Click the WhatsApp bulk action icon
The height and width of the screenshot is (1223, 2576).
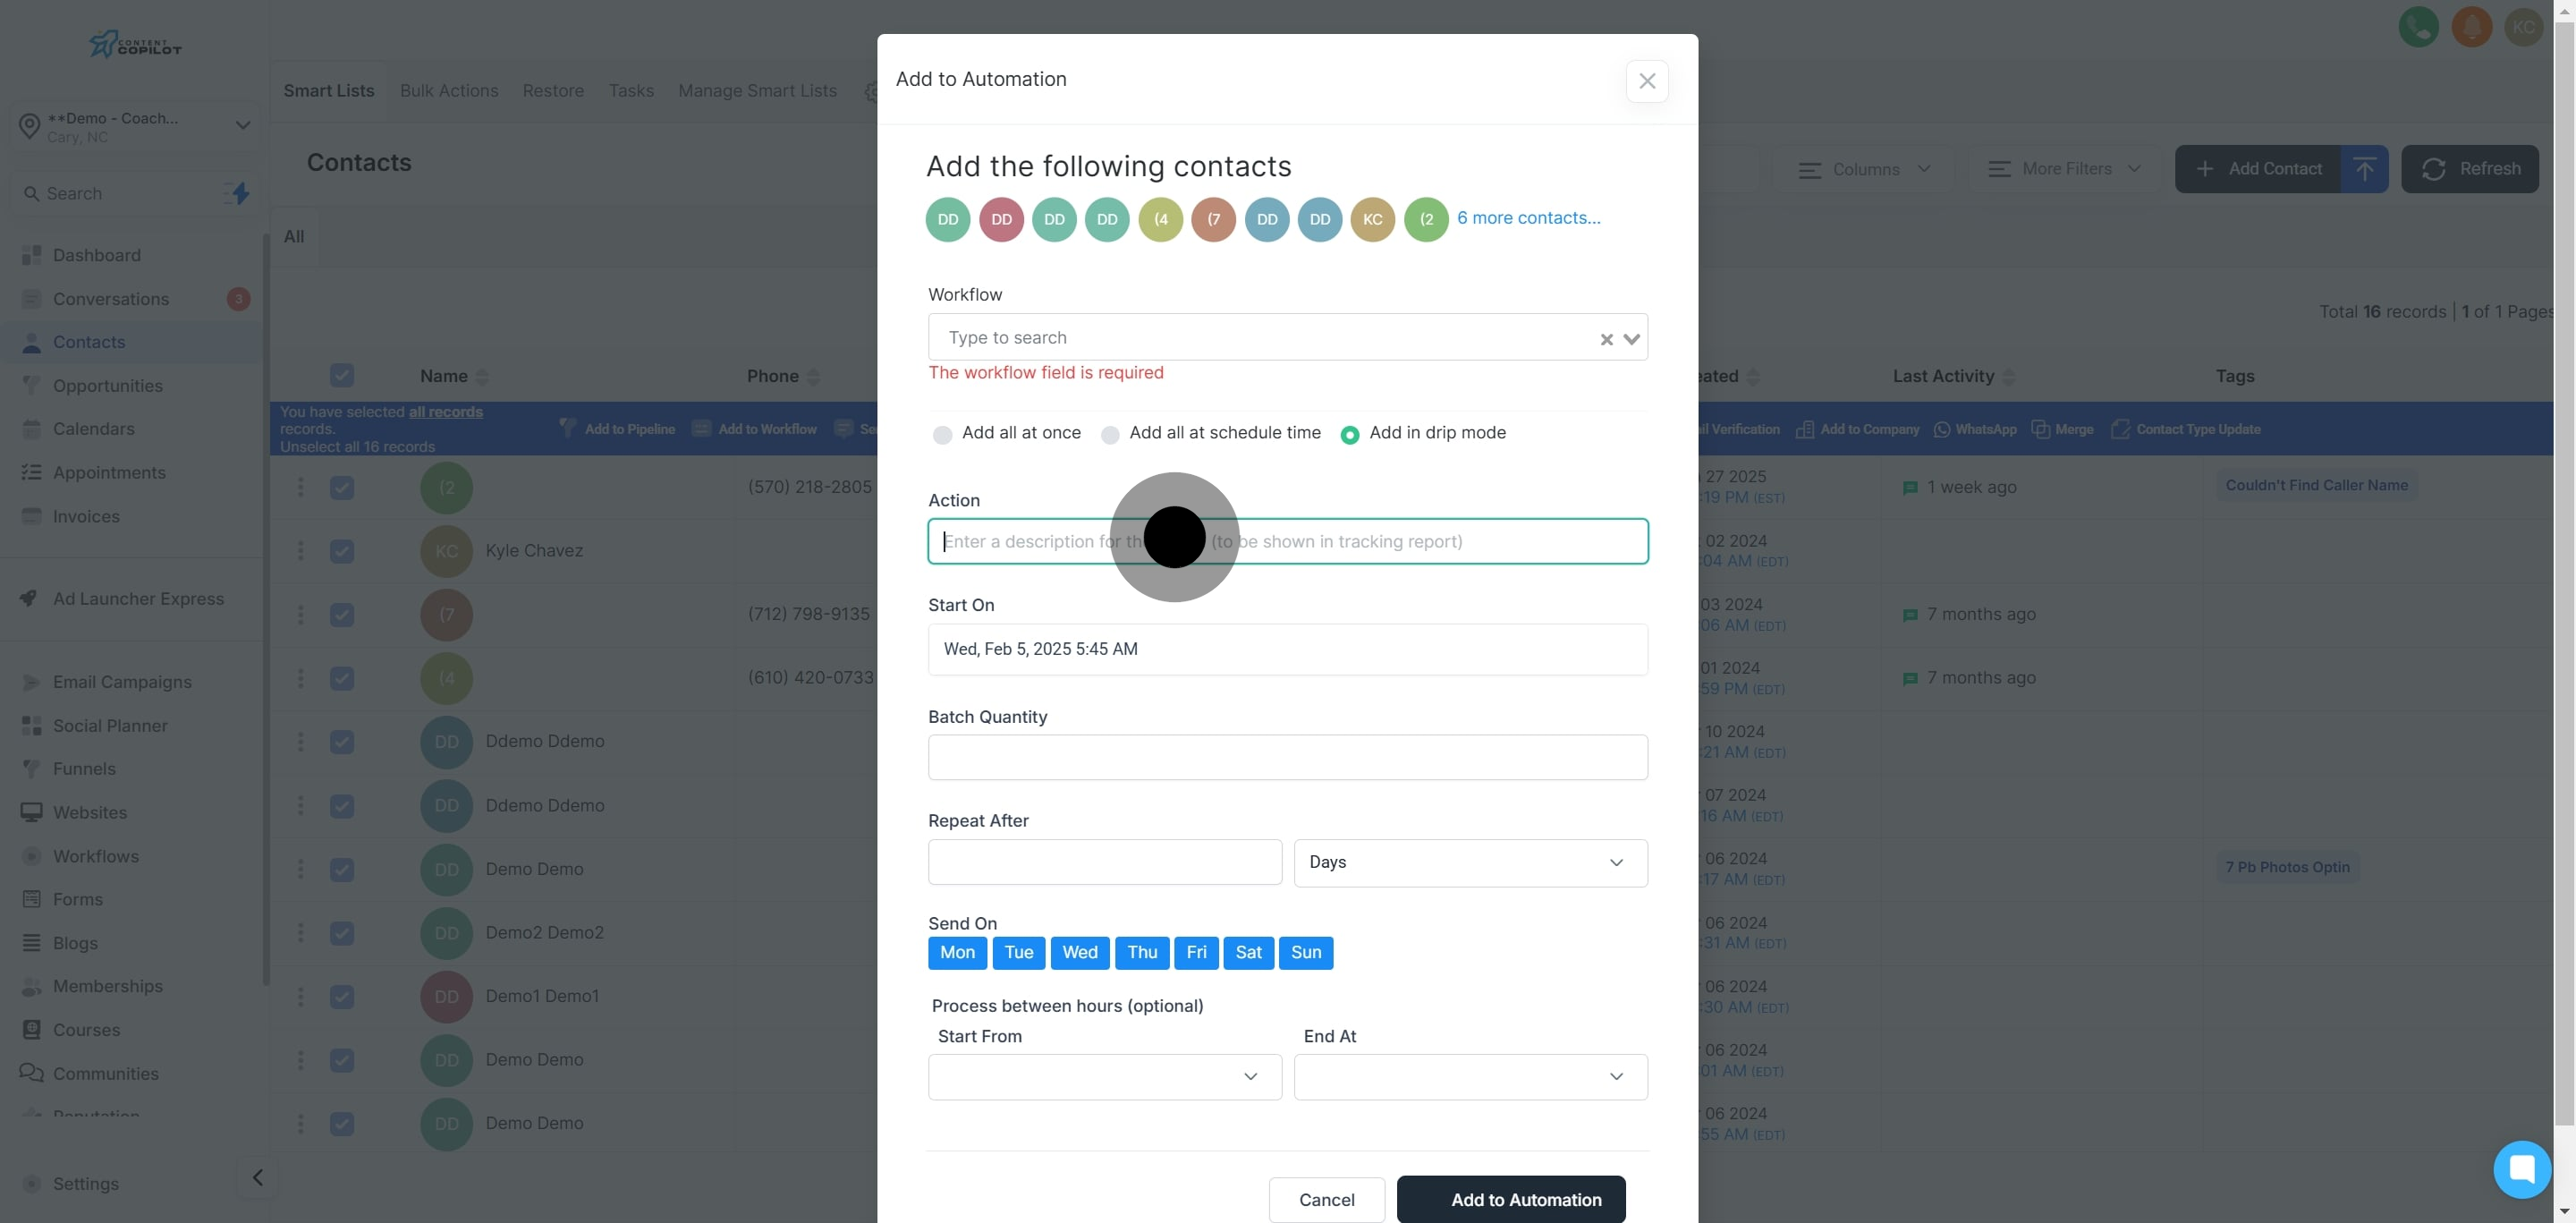(x=1942, y=429)
